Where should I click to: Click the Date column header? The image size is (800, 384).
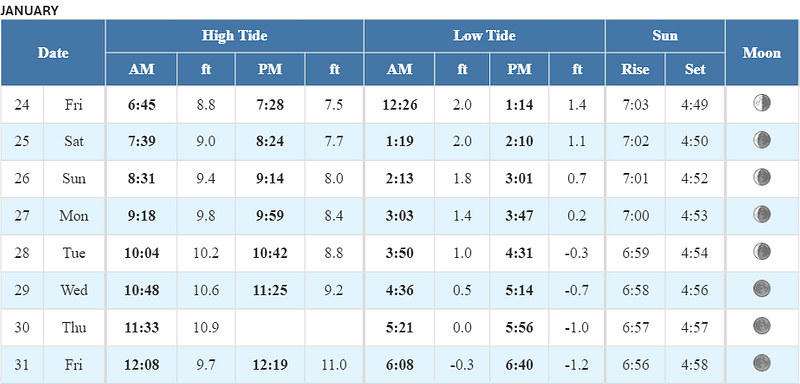point(53,53)
